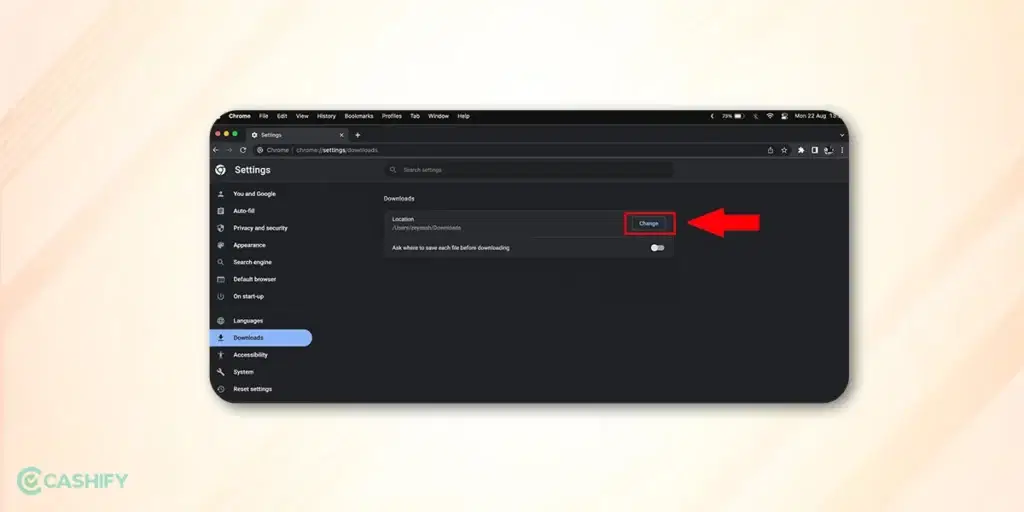This screenshot has width=1024, height=512.
Task: Open the History menu
Action: [x=326, y=116]
